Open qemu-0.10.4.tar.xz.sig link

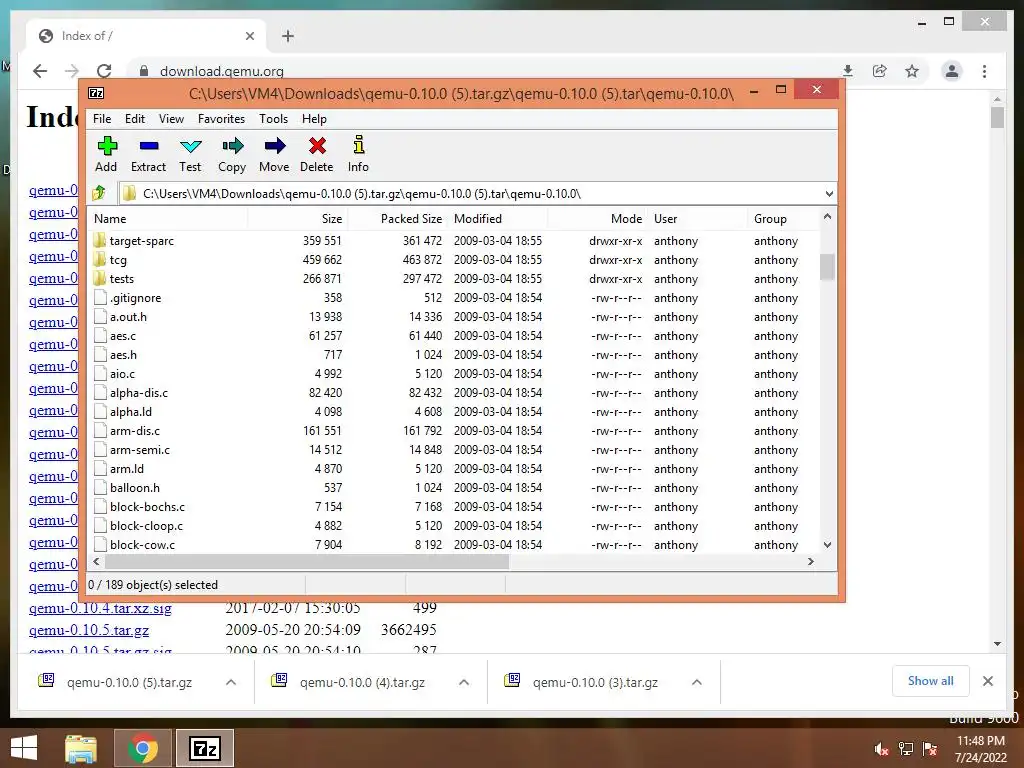click(x=100, y=608)
